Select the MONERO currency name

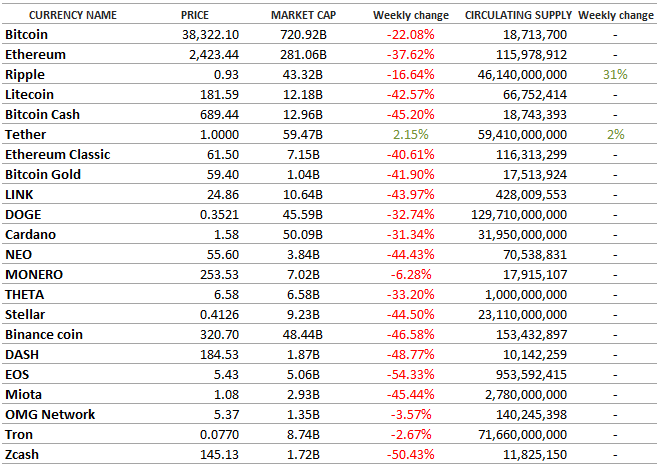point(34,275)
